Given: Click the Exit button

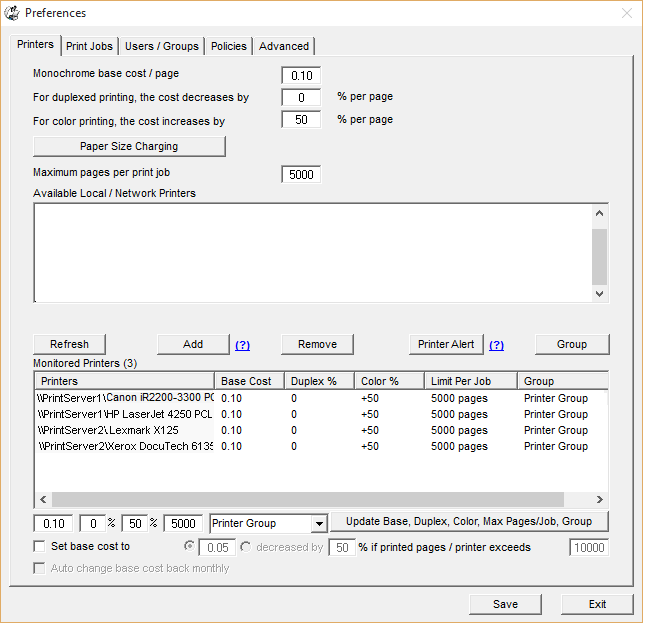Looking at the screenshot, I should 597,605.
